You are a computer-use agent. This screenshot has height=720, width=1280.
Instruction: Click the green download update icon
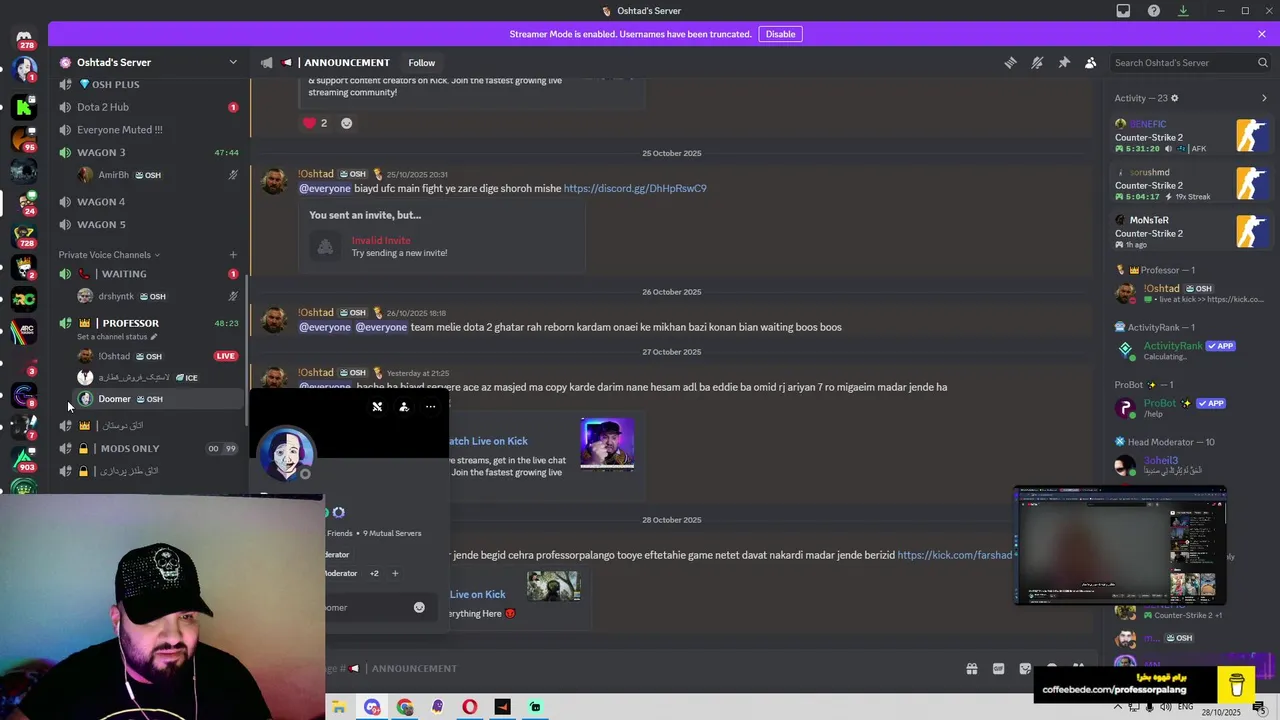(1183, 11)
